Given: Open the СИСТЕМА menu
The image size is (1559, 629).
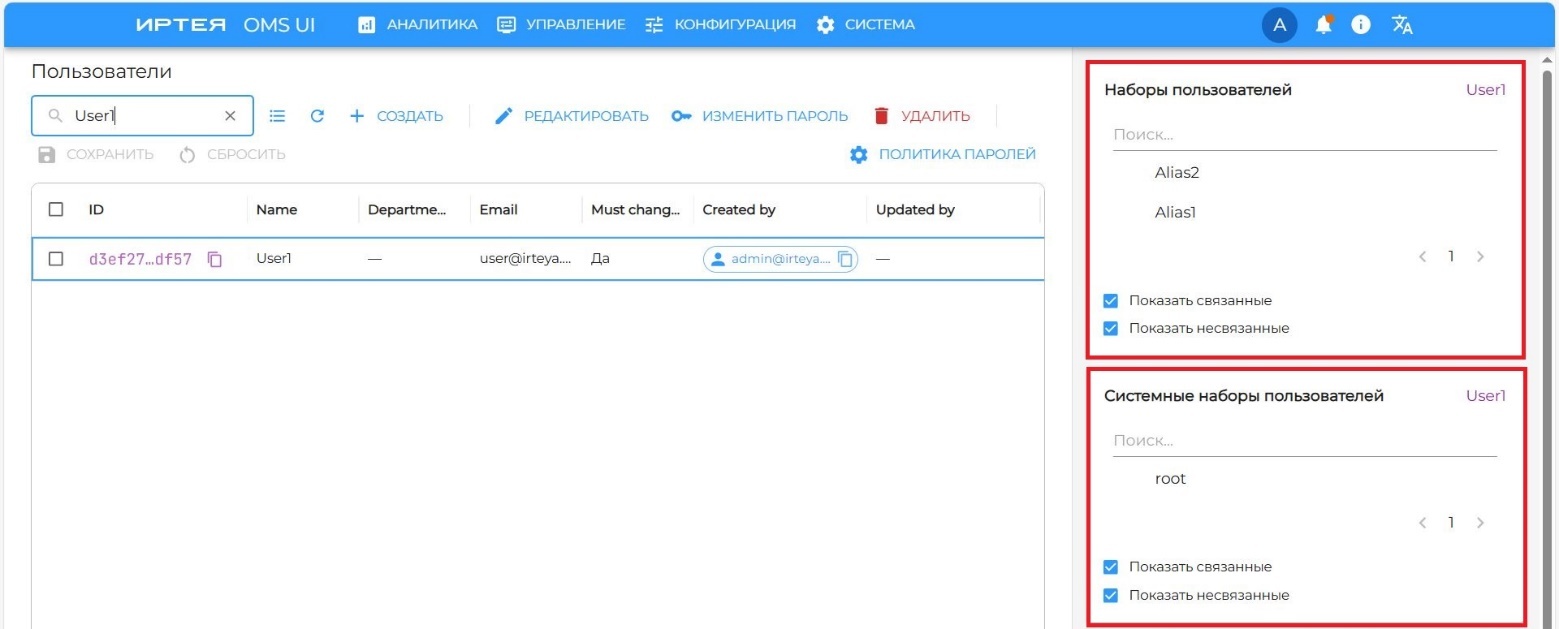Looking at the screenshot, I should [x=865, y=24].
